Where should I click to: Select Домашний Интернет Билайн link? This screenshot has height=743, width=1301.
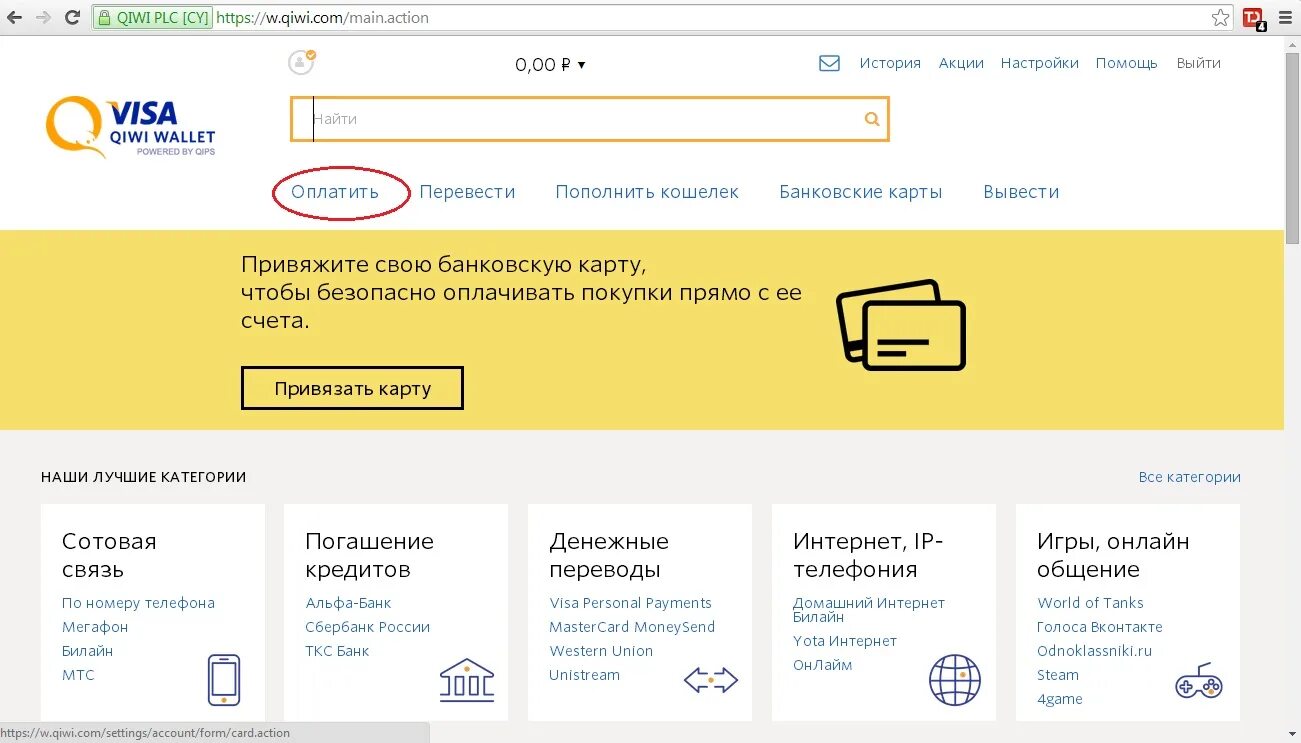[x=869, y=610]
